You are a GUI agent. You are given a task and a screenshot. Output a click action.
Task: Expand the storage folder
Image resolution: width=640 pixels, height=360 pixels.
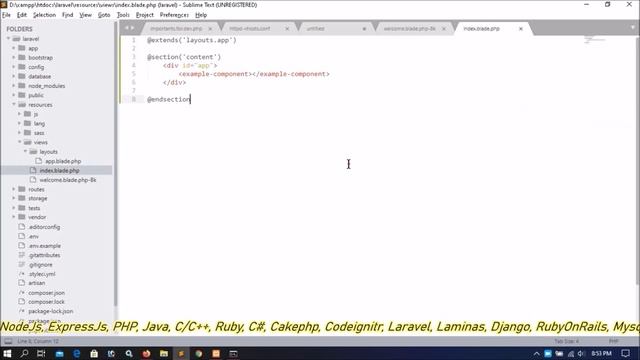[x=13, y=198]
